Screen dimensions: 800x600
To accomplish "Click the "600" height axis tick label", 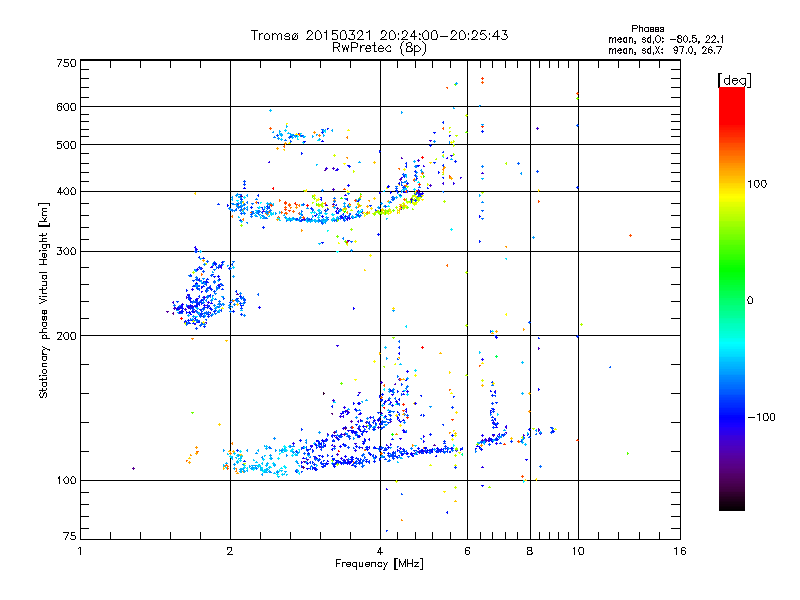I will click(66, 107).
